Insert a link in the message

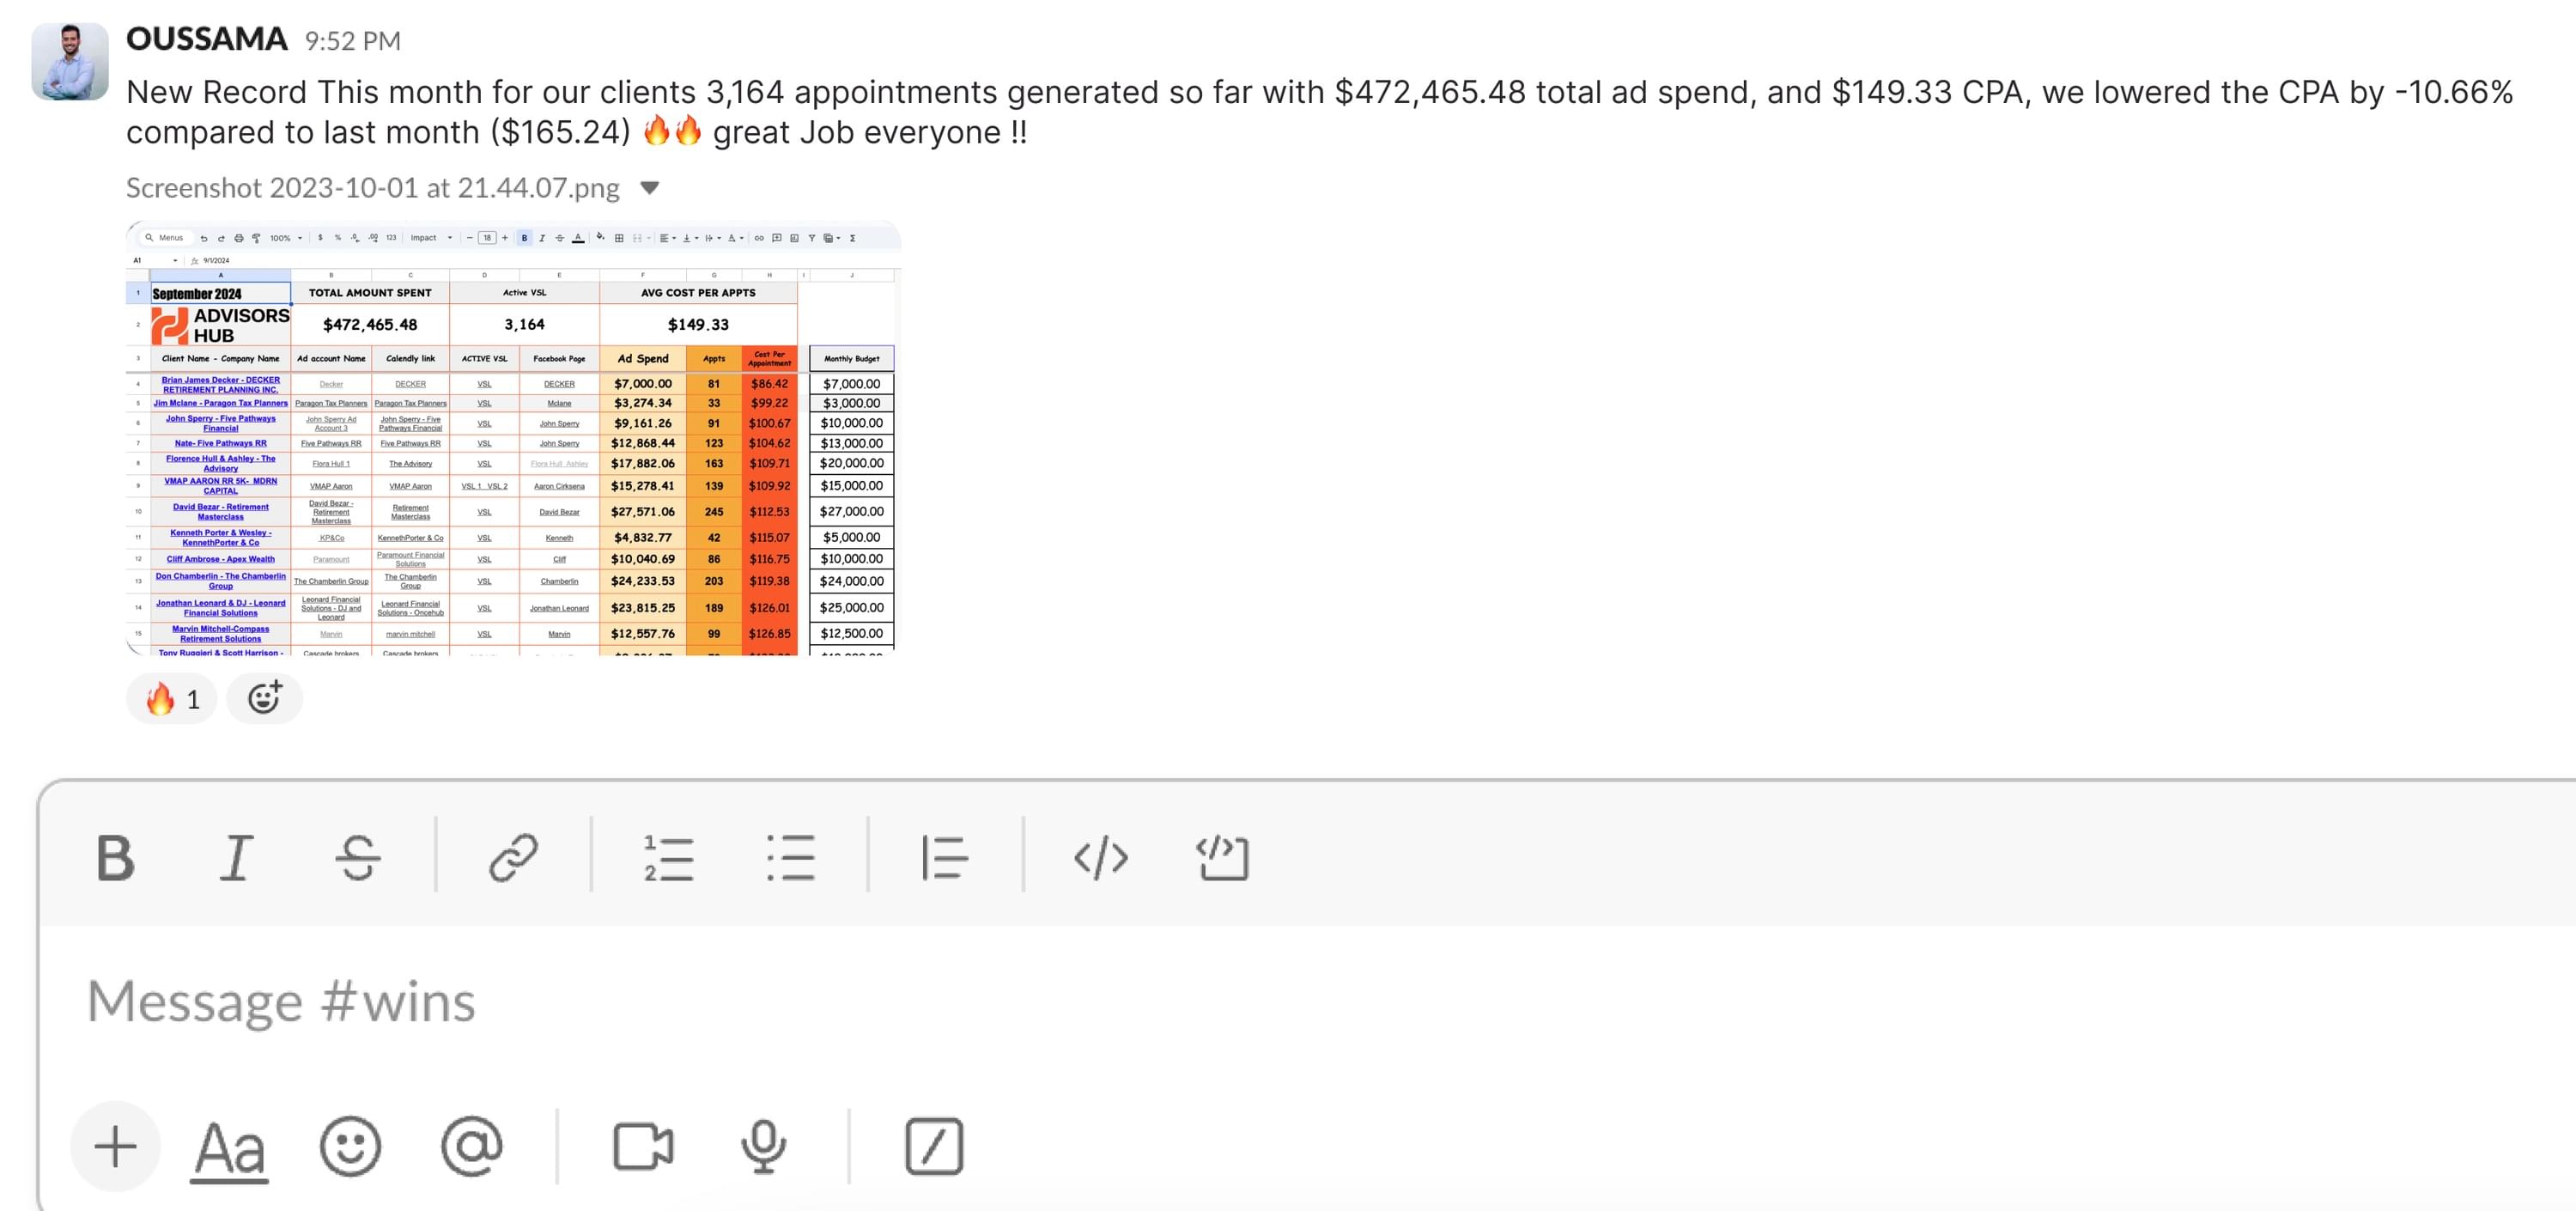[513, 858]
